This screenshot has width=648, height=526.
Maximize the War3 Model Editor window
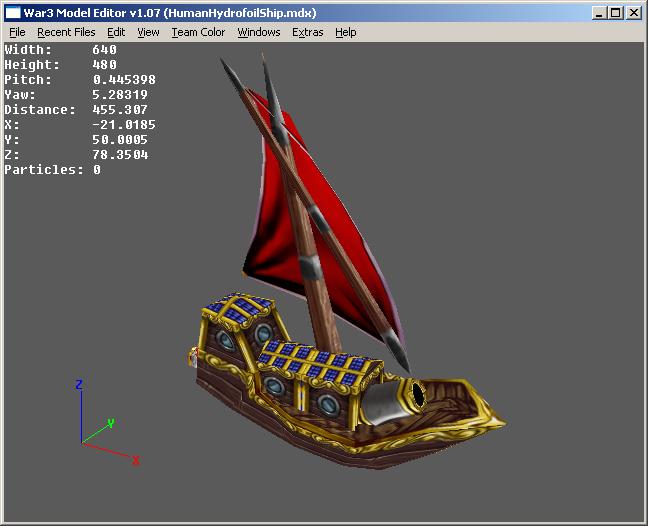pos(616,13)
